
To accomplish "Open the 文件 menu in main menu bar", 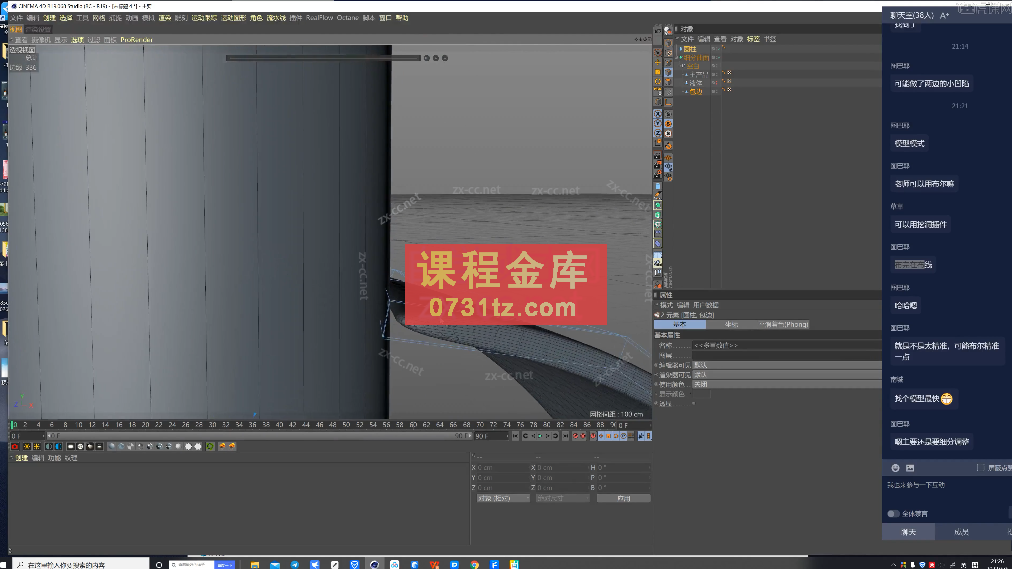I will [17, 18].
